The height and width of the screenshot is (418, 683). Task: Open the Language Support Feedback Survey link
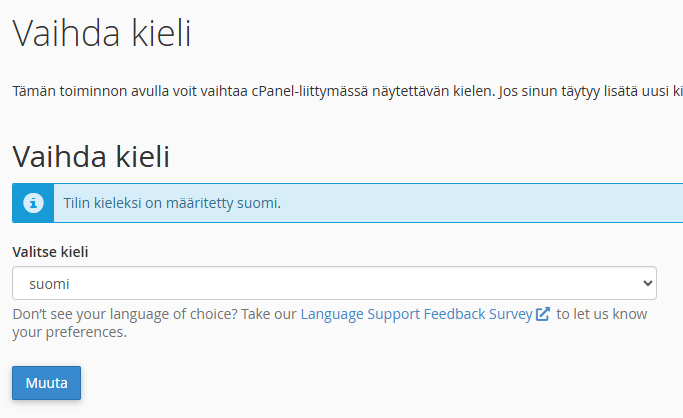tap(416, 314)
